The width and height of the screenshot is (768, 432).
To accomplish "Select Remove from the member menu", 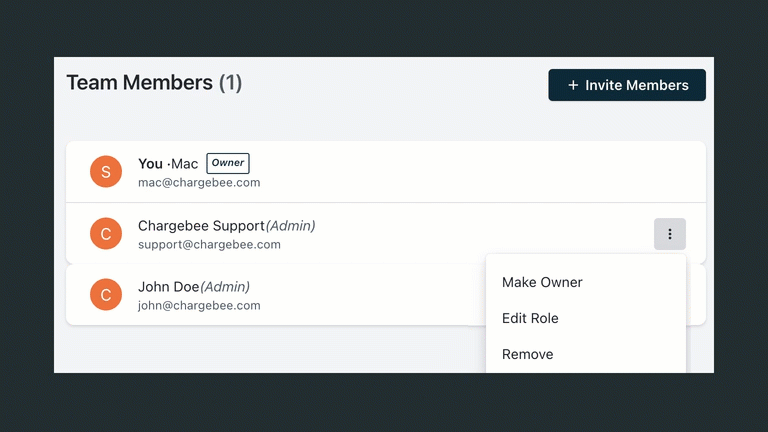I will point(527,354).
